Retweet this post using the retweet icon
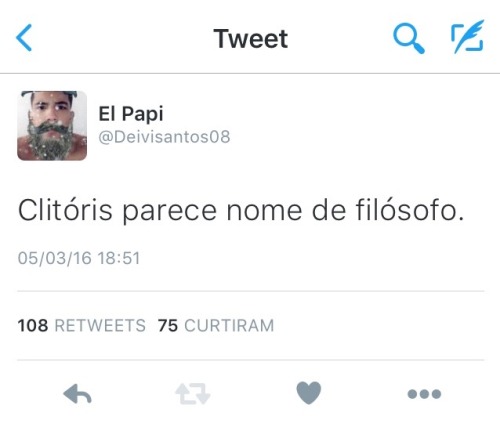 [193, 394]
